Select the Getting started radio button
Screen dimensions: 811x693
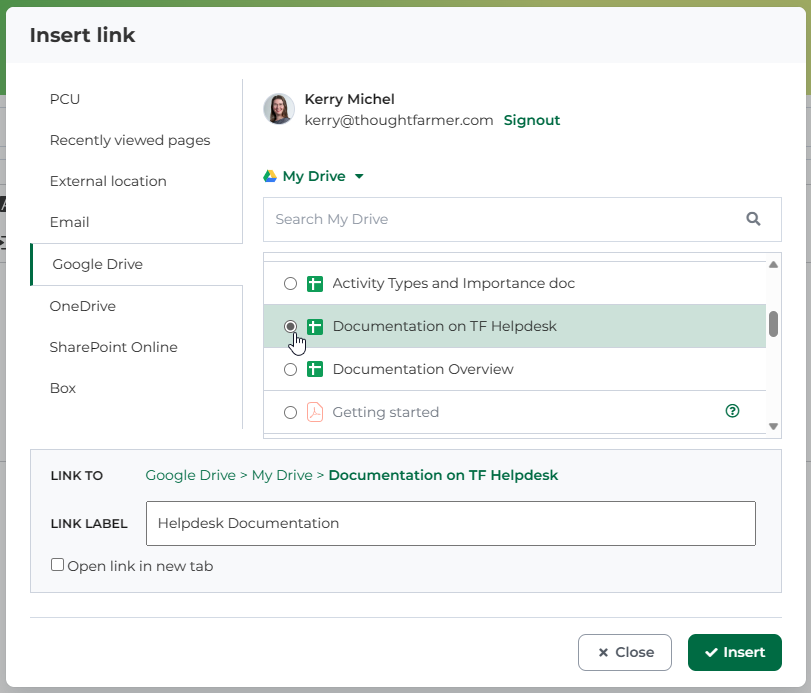291,412
